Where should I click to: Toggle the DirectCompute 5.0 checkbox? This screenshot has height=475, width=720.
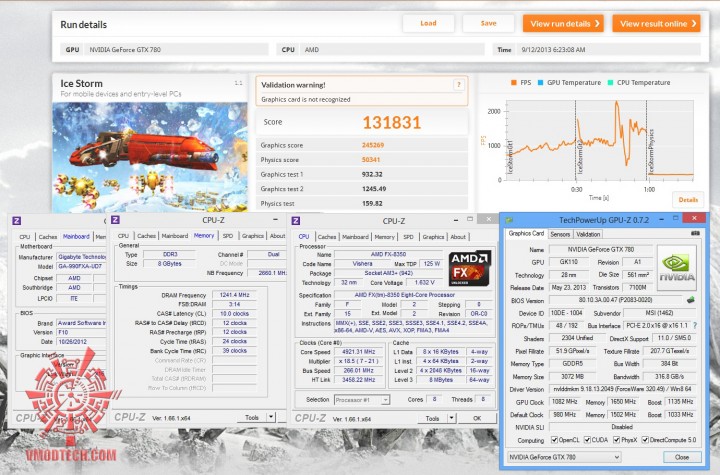tap(645, 440)
